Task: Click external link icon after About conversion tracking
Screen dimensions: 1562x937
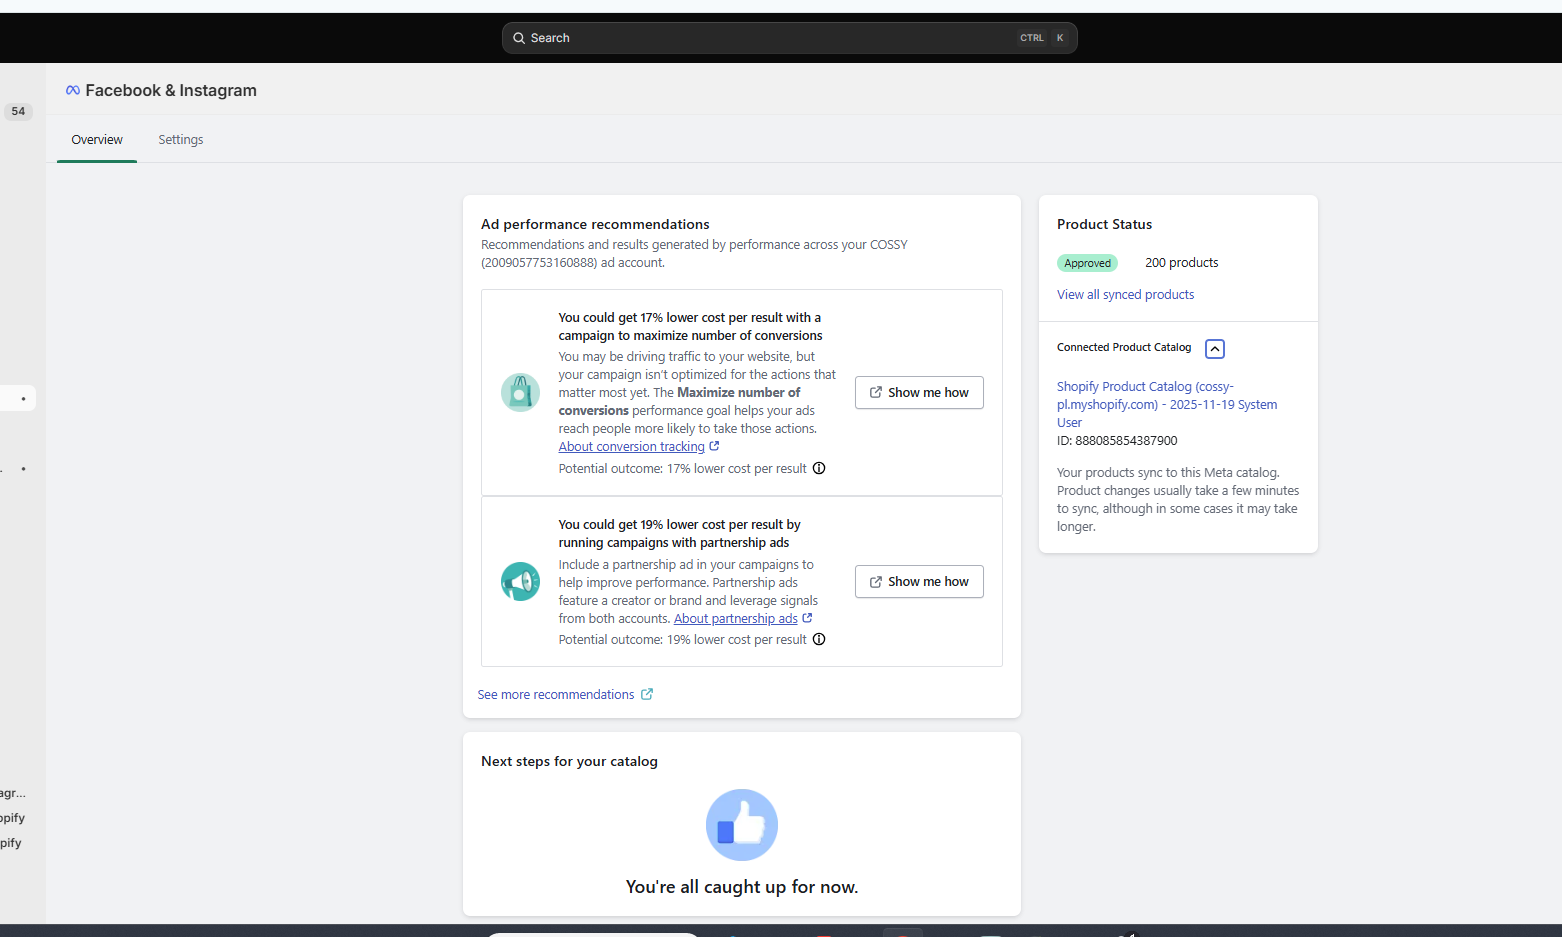Action: [714, 446]
